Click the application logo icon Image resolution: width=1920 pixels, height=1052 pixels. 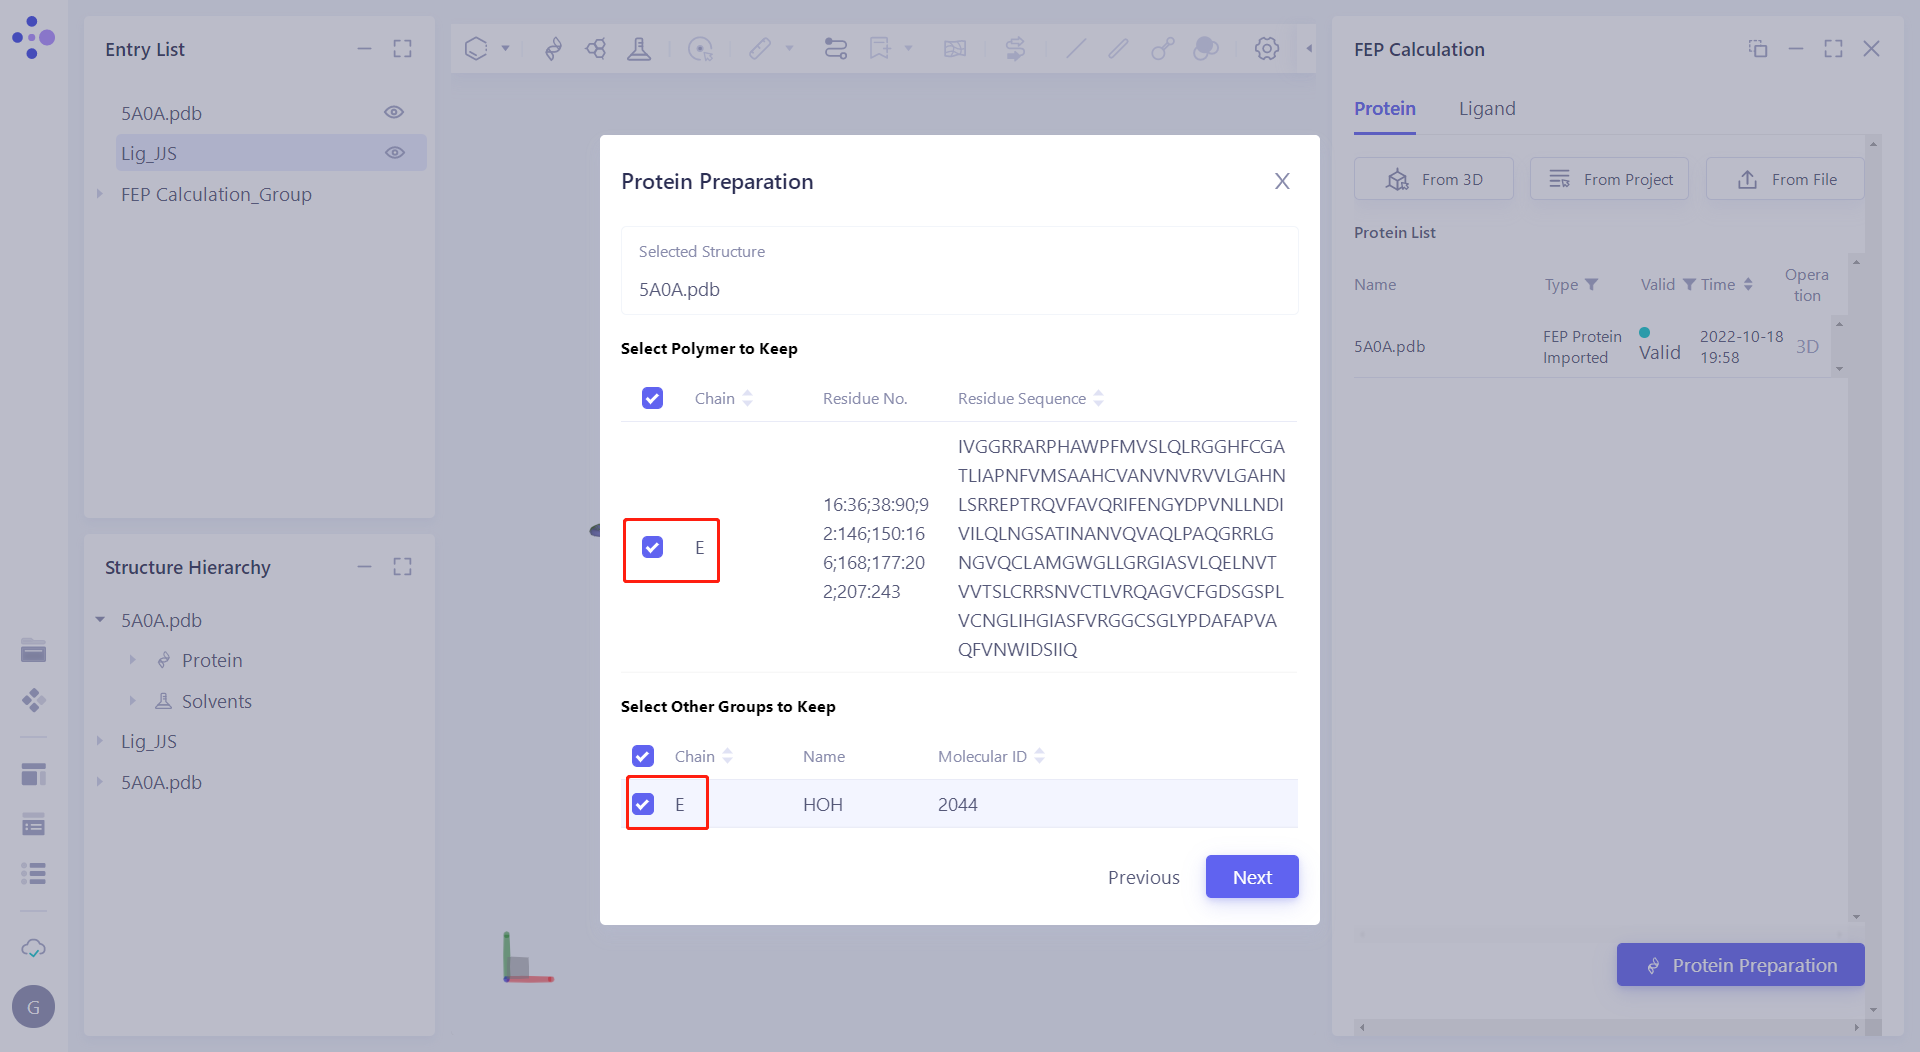pyautogui.click(x=33, y=38)
